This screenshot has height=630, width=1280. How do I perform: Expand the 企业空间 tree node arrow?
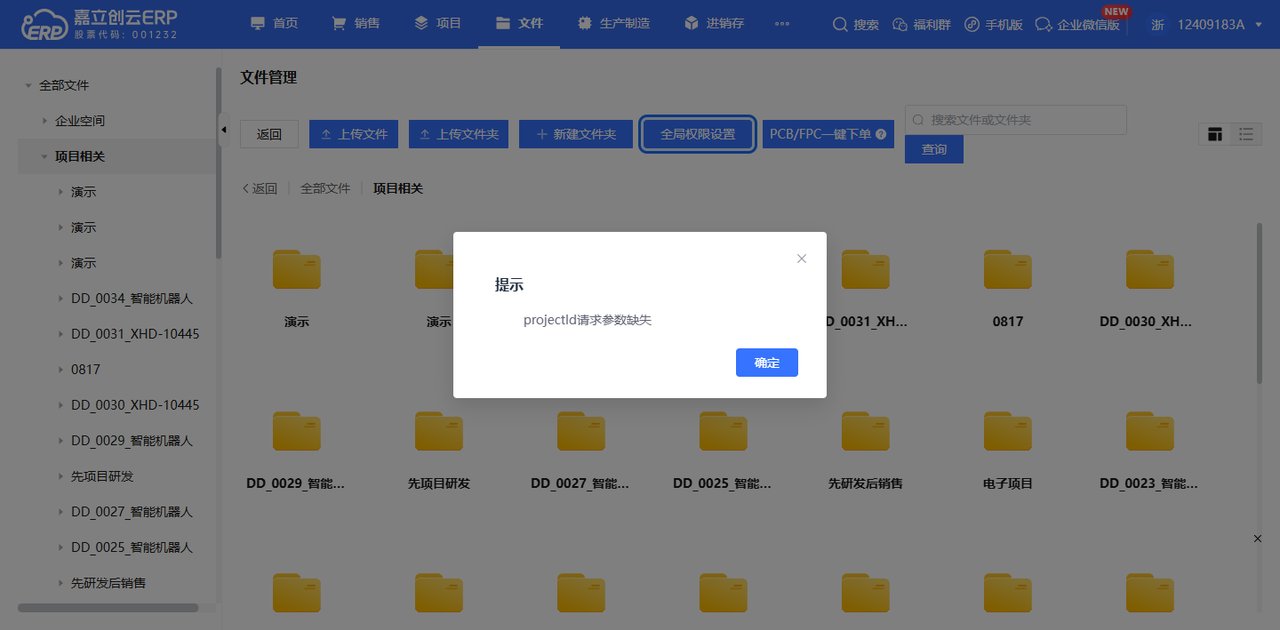tap(44, 121)
